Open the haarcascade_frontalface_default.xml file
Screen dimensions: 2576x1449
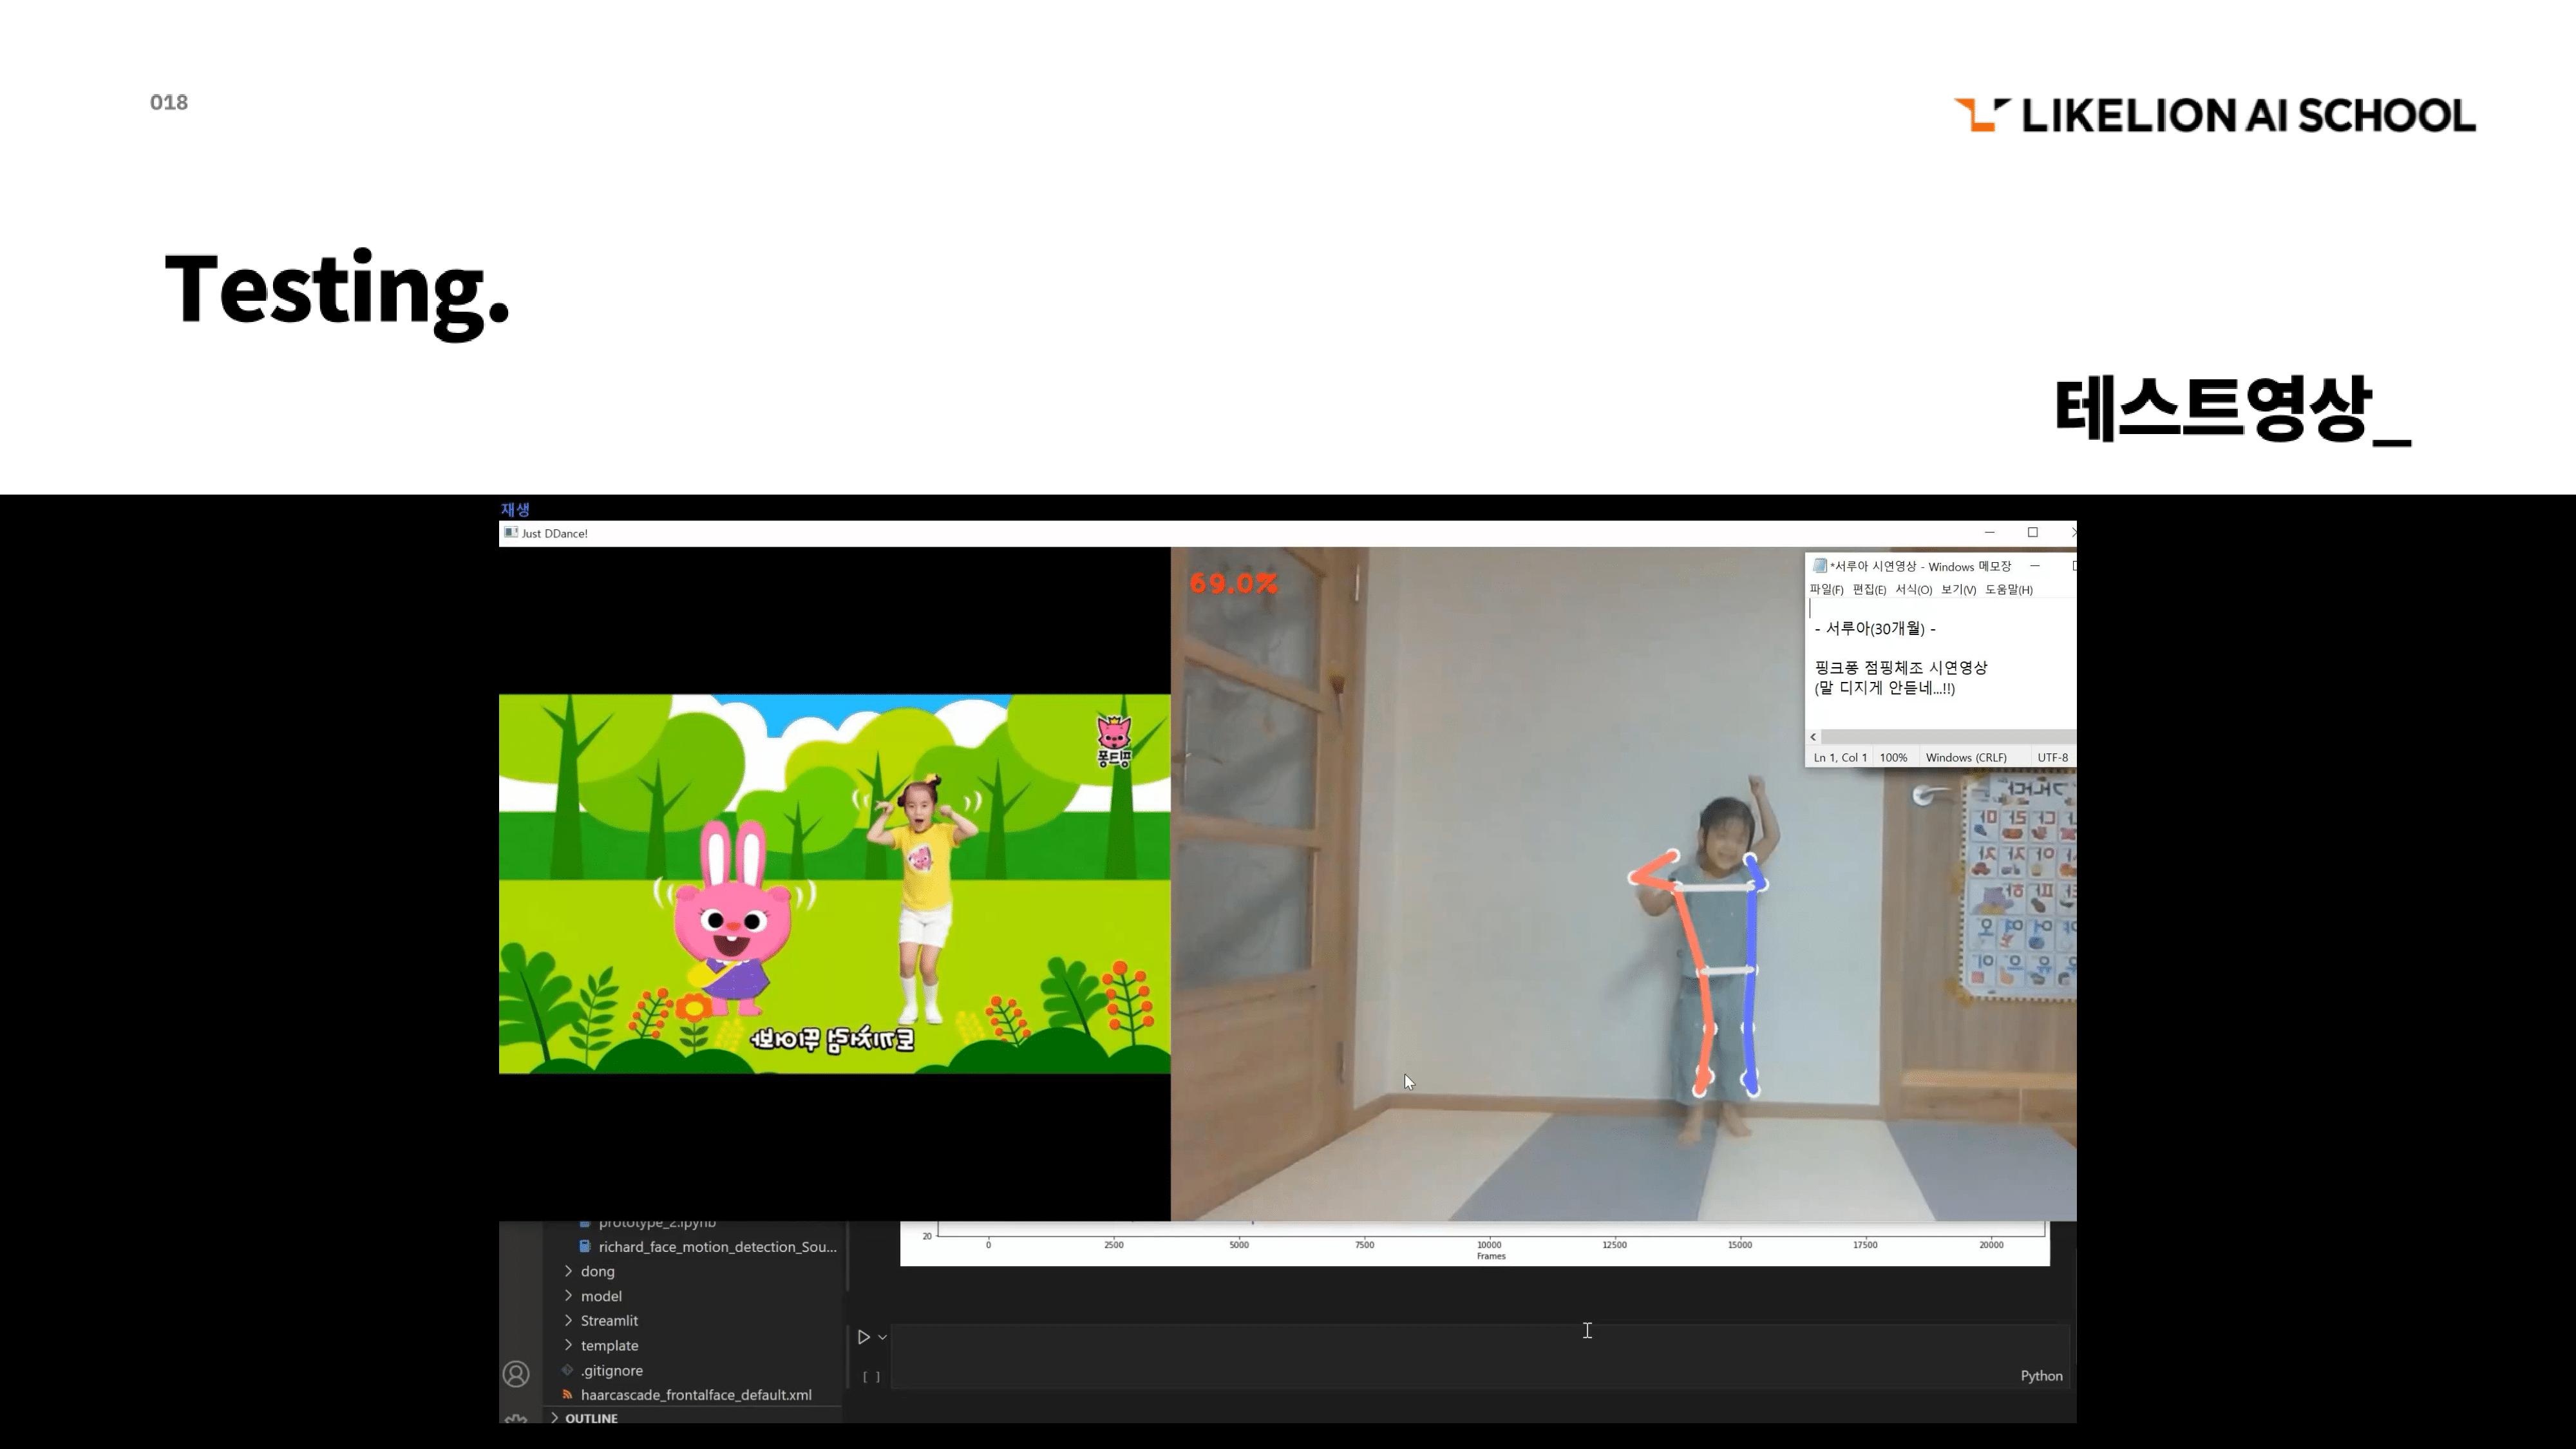point(695,1394)
